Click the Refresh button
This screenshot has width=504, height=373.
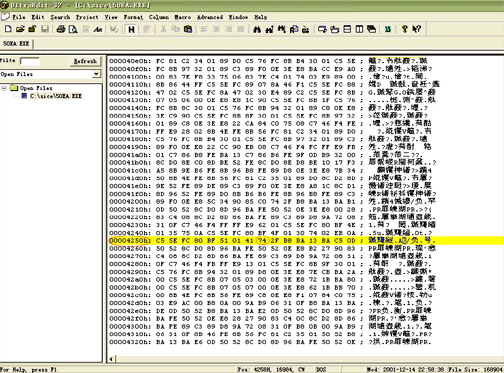coord(85,61)
